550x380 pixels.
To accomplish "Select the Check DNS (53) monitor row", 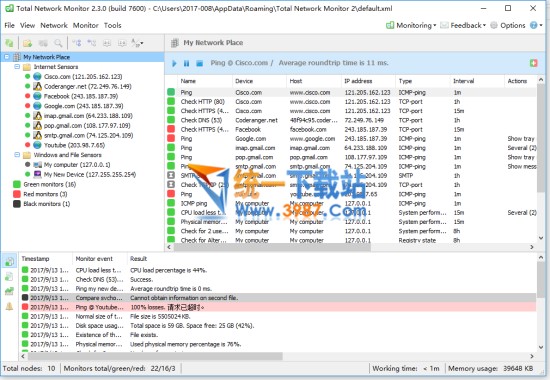I will click(351, 120).
